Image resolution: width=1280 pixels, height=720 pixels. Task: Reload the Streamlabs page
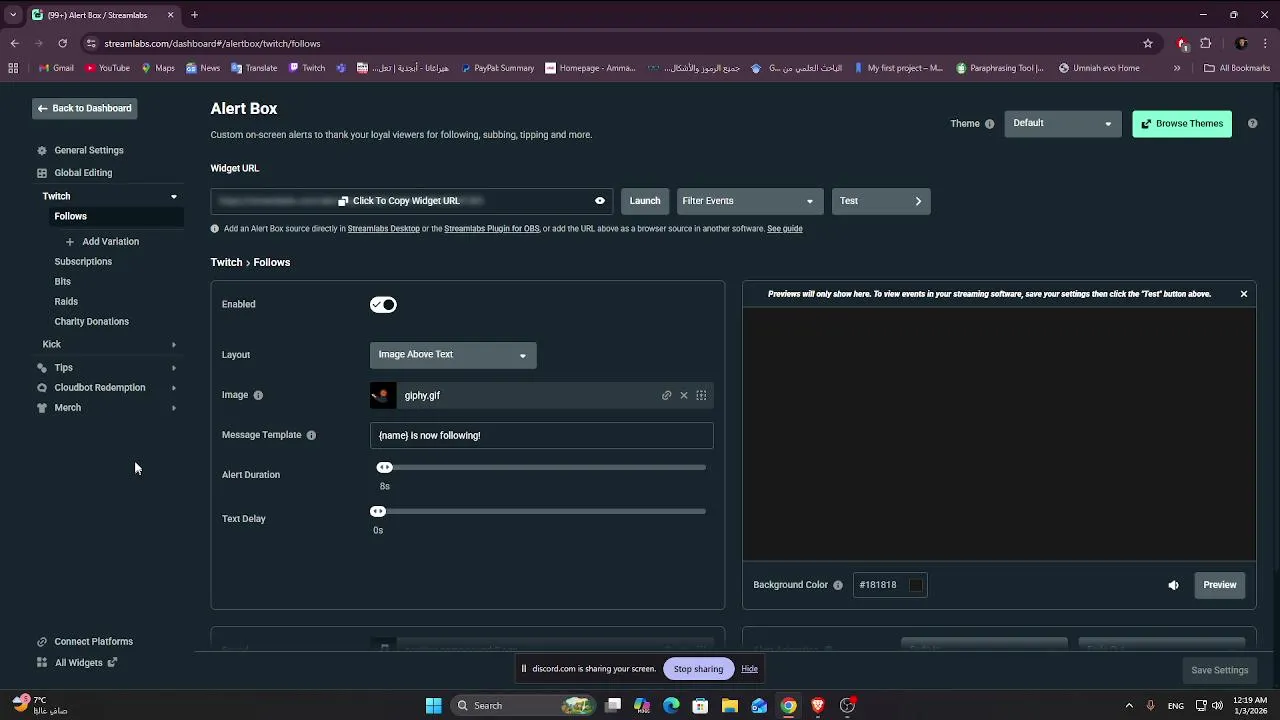[62, 44]
